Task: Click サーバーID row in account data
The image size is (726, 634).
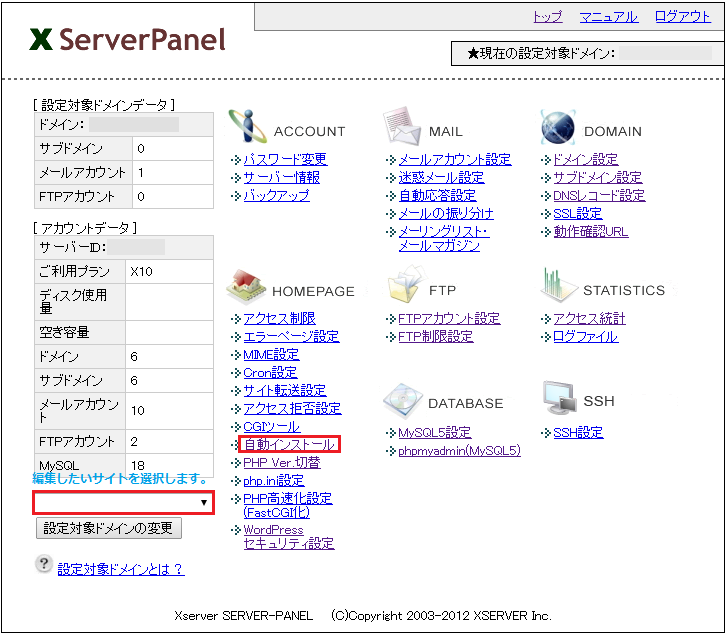Action: pos(124,248)
